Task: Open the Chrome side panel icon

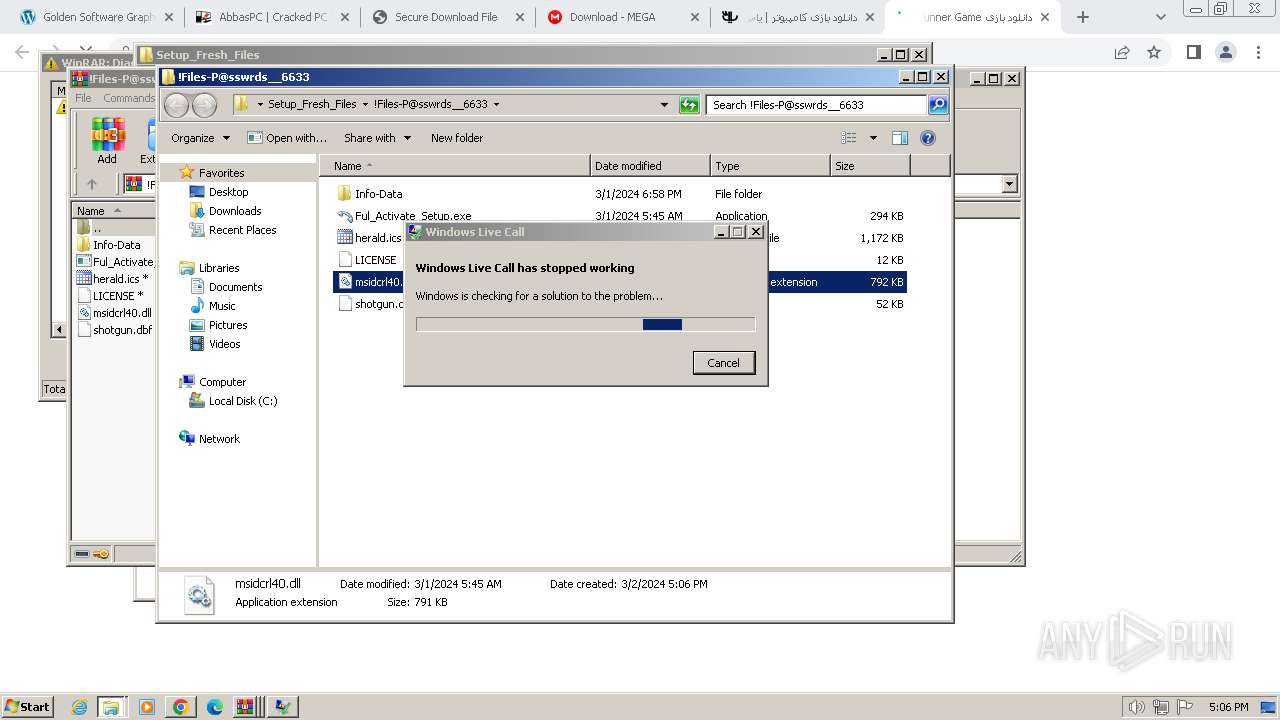Action: [x=1193, y=52]
